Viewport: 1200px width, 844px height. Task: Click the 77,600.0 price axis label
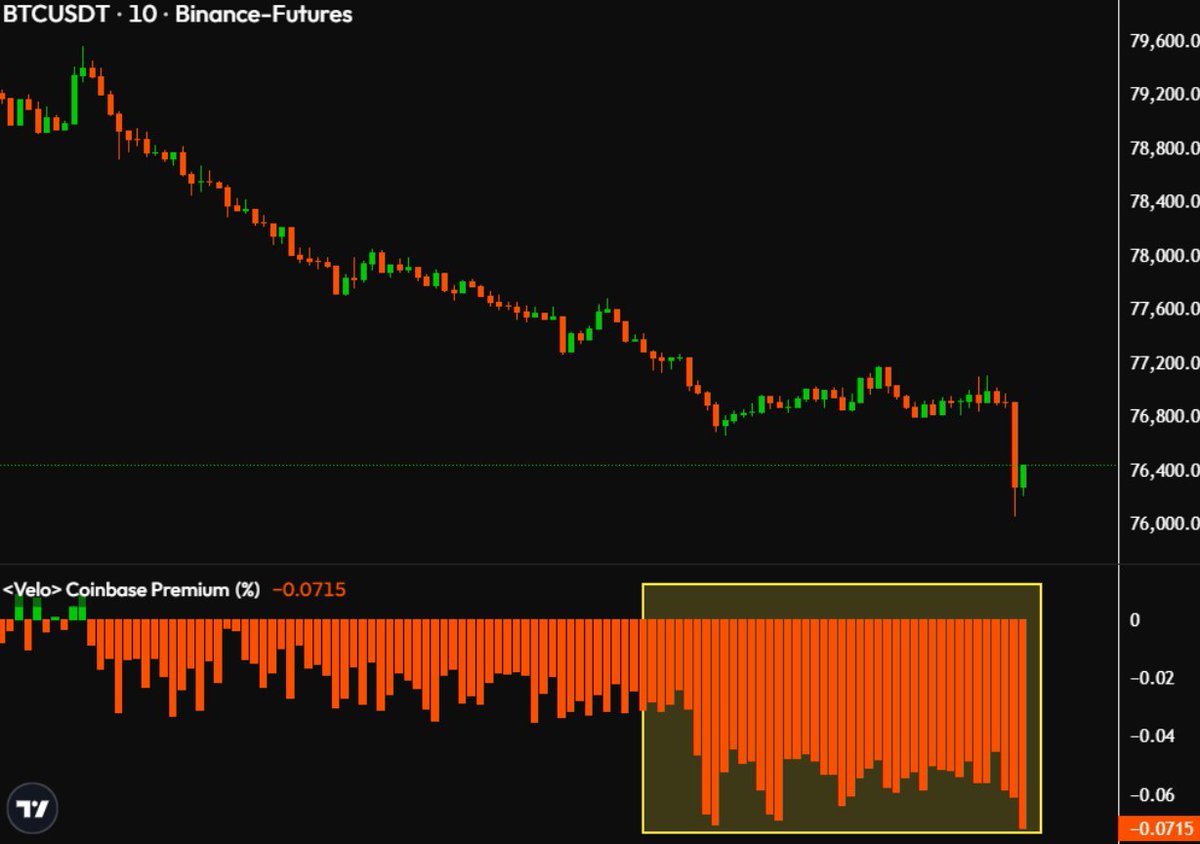click(1163, 309)
